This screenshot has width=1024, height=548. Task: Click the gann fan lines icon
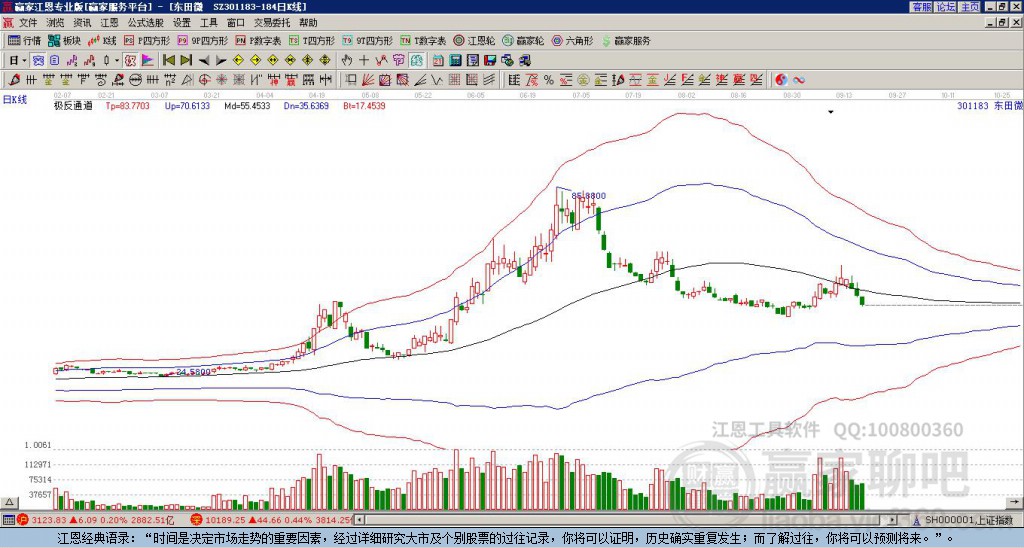[368, 80]
